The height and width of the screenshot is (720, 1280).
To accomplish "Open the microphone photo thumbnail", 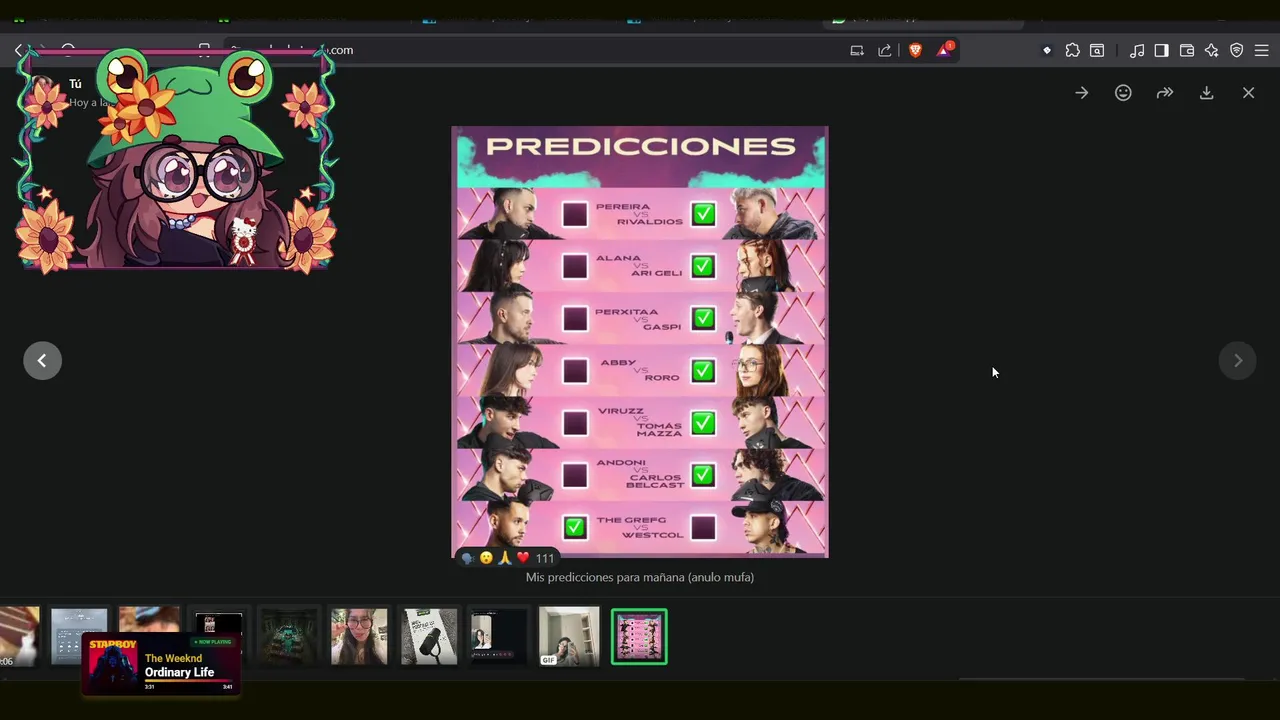I will (429, 636).
